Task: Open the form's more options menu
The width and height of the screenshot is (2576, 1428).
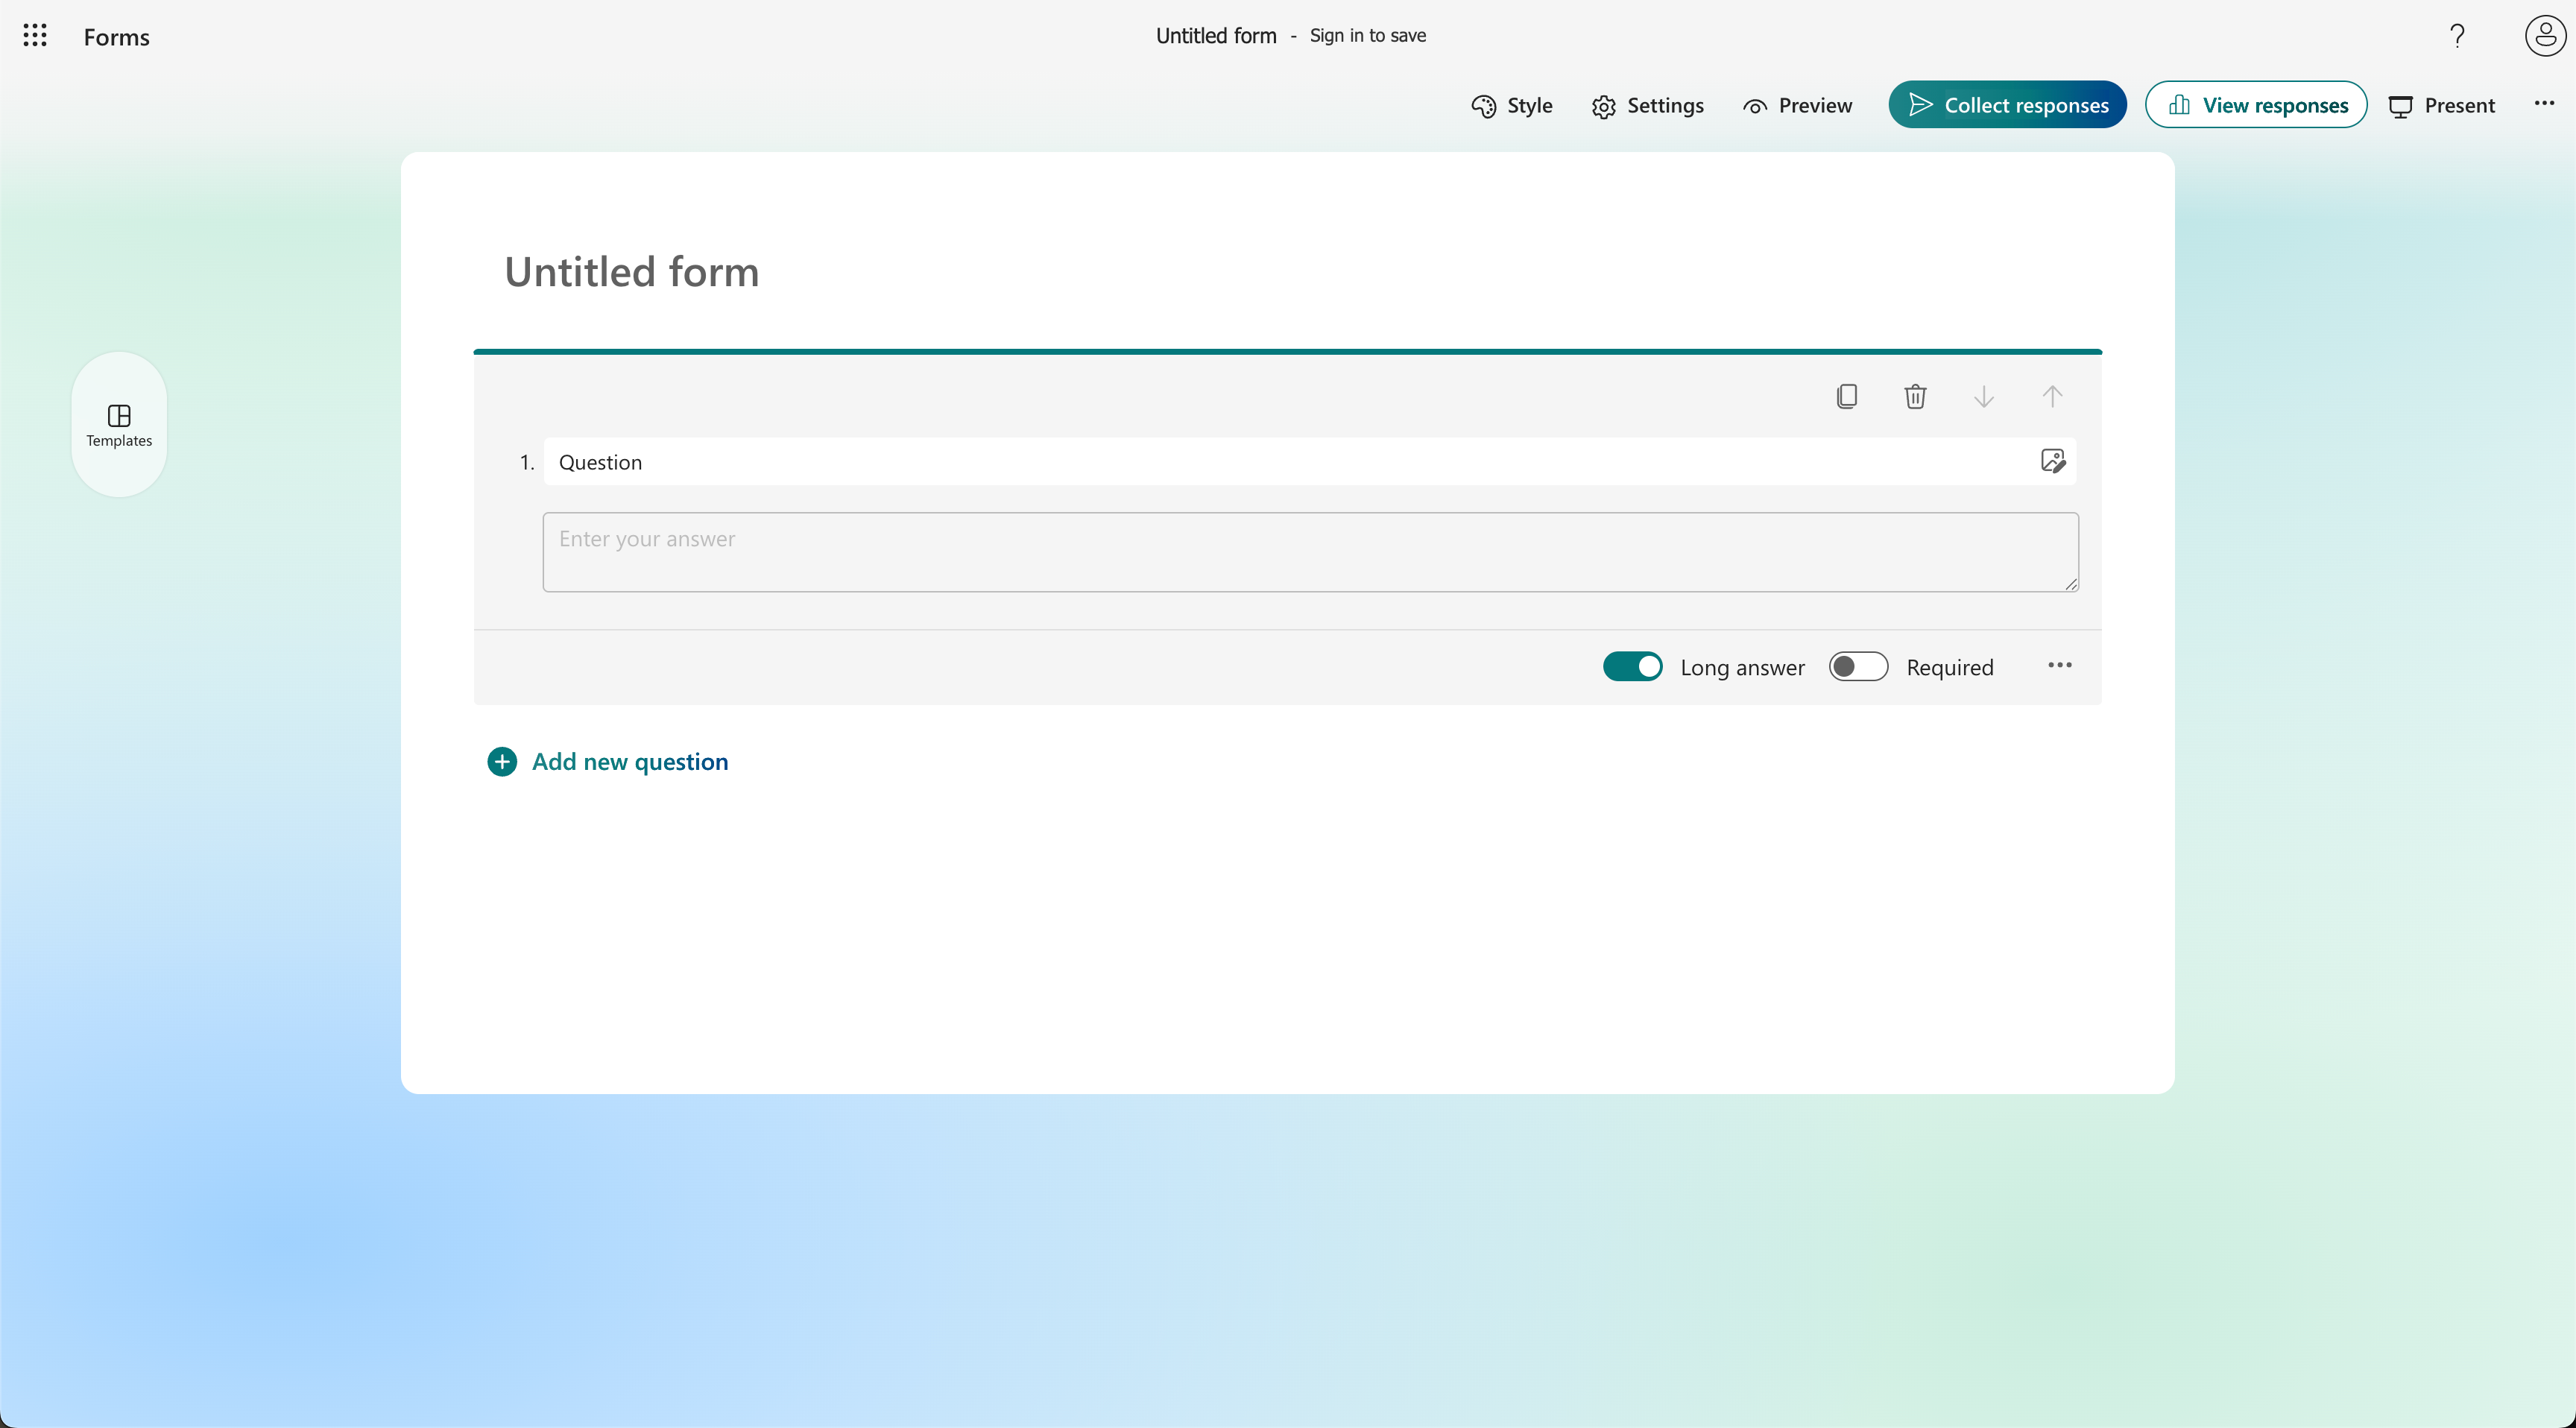Action: 2545,104
